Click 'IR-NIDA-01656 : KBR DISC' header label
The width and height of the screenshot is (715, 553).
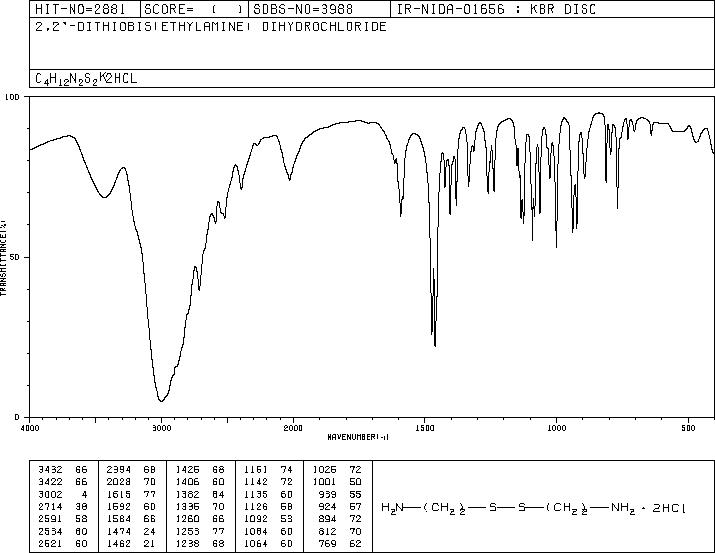coord(496,9)
